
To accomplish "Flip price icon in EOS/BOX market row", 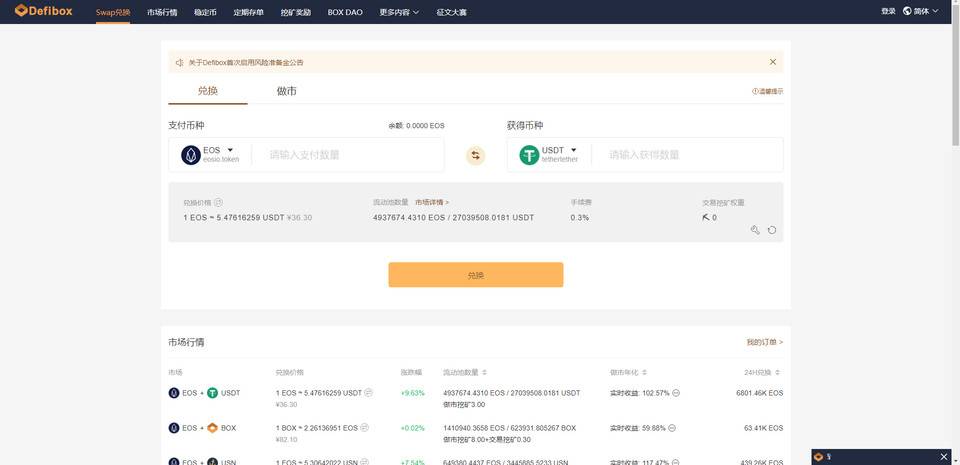I will click(364, 428).
